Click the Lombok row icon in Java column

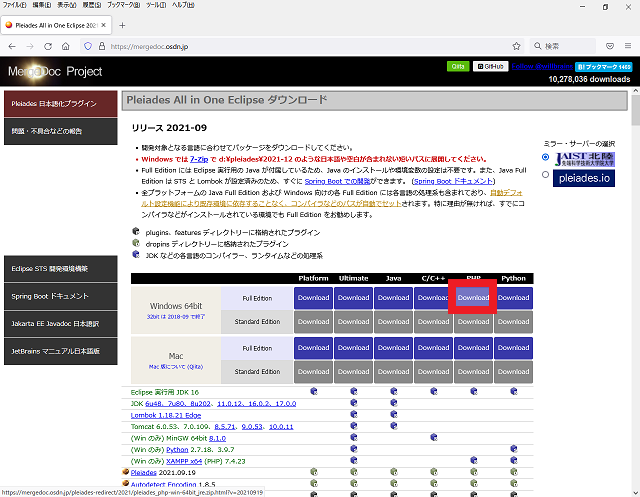click(393, 414)
